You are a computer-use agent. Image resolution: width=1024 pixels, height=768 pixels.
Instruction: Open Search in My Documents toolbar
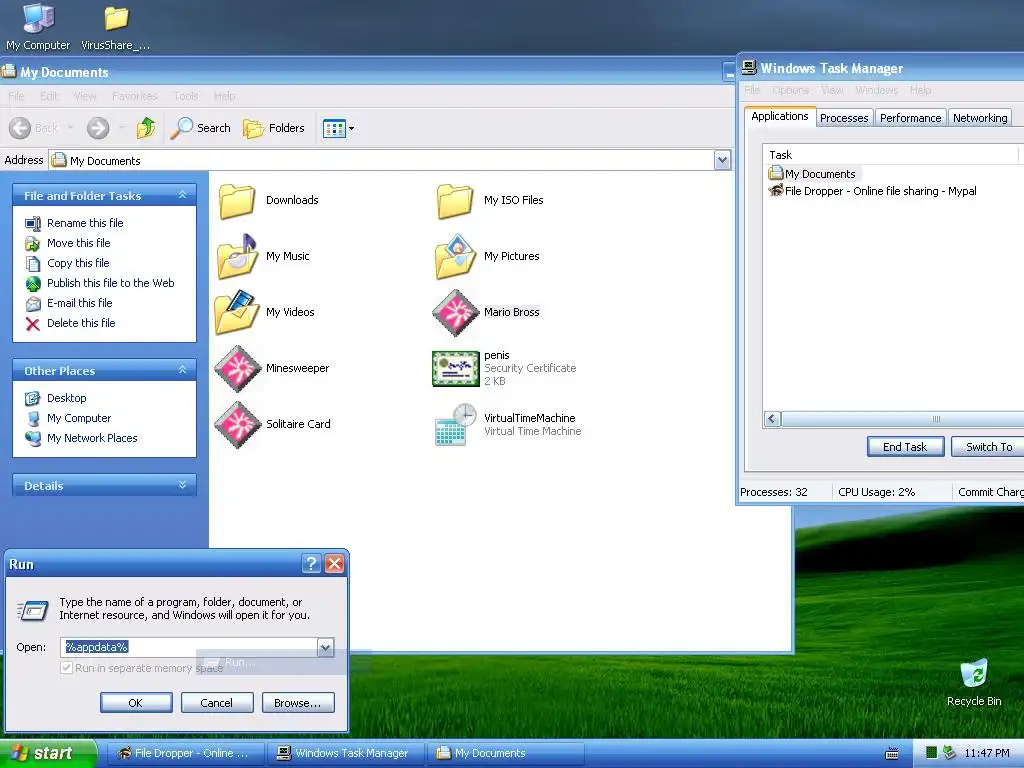(x=200, y=128)
